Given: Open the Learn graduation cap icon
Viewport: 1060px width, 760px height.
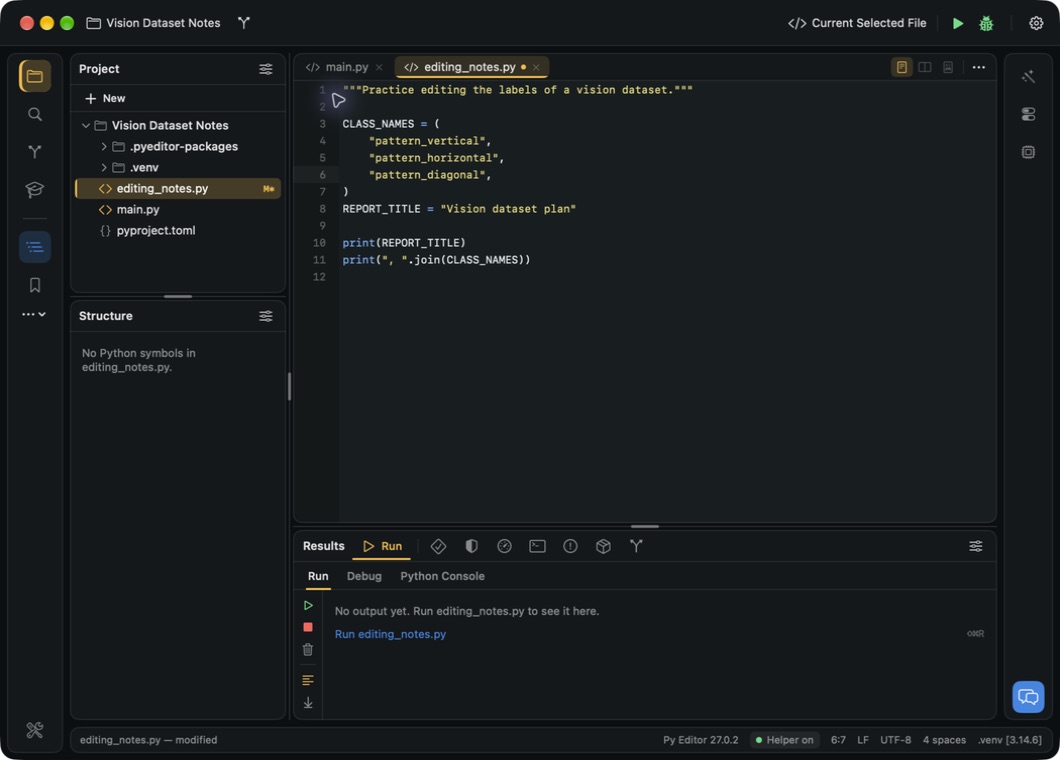Looking at the screenshot, I should [x=34, y=189].
